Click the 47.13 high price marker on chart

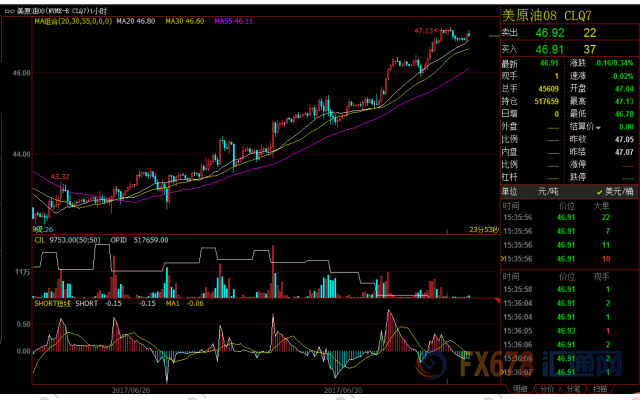(423, 31)
